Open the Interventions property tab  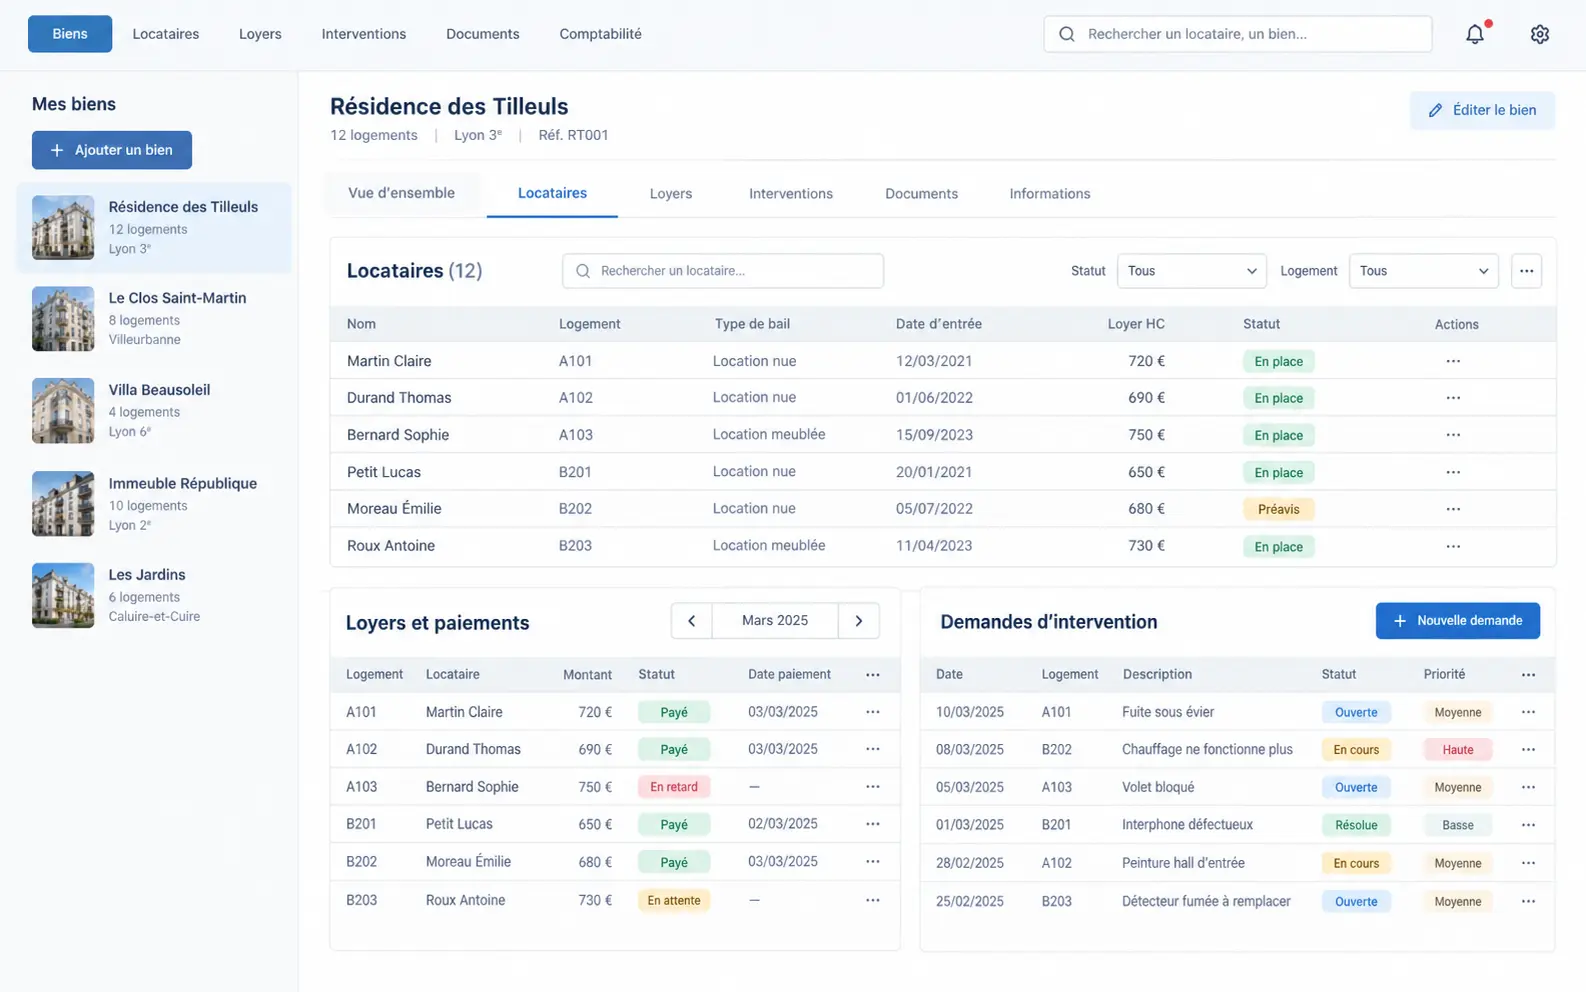click(791, 194)
